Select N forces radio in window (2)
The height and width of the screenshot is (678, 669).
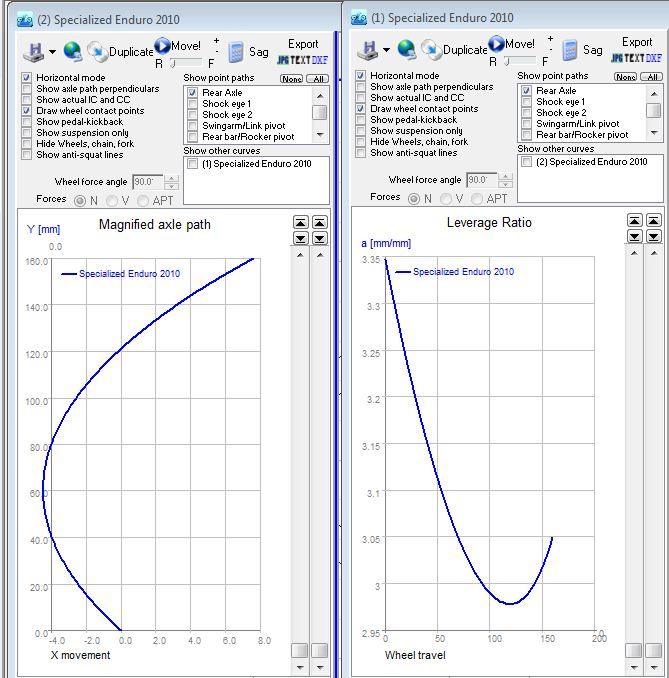tap(80, 201)
